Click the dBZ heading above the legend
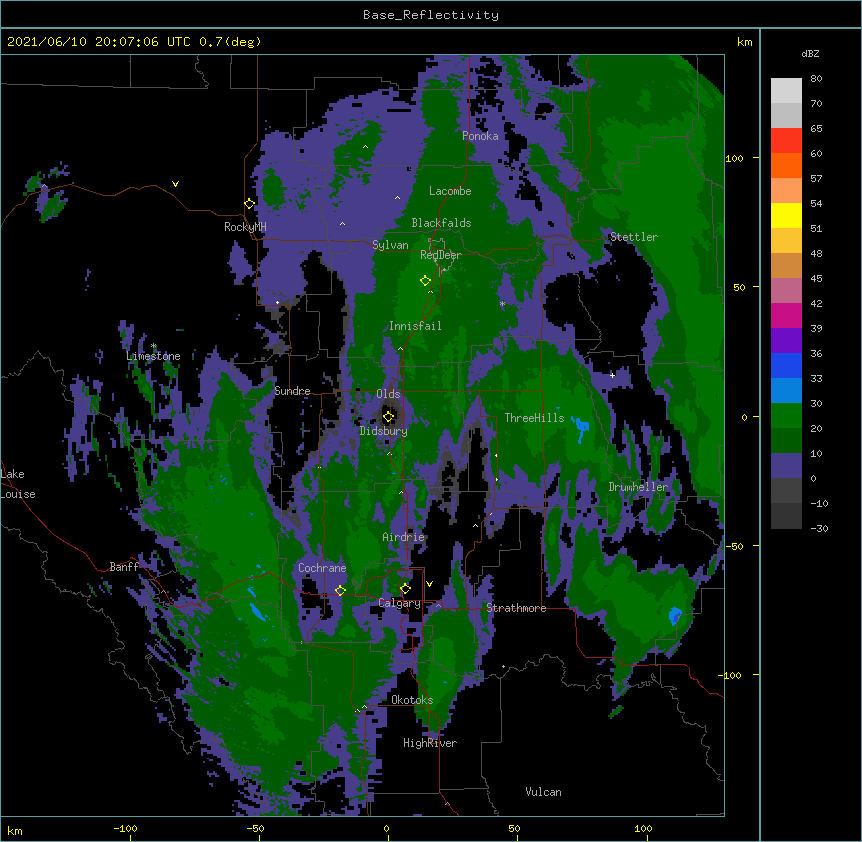Image resolution: width=862 pixels, height=842 pixels. (810, 54)
